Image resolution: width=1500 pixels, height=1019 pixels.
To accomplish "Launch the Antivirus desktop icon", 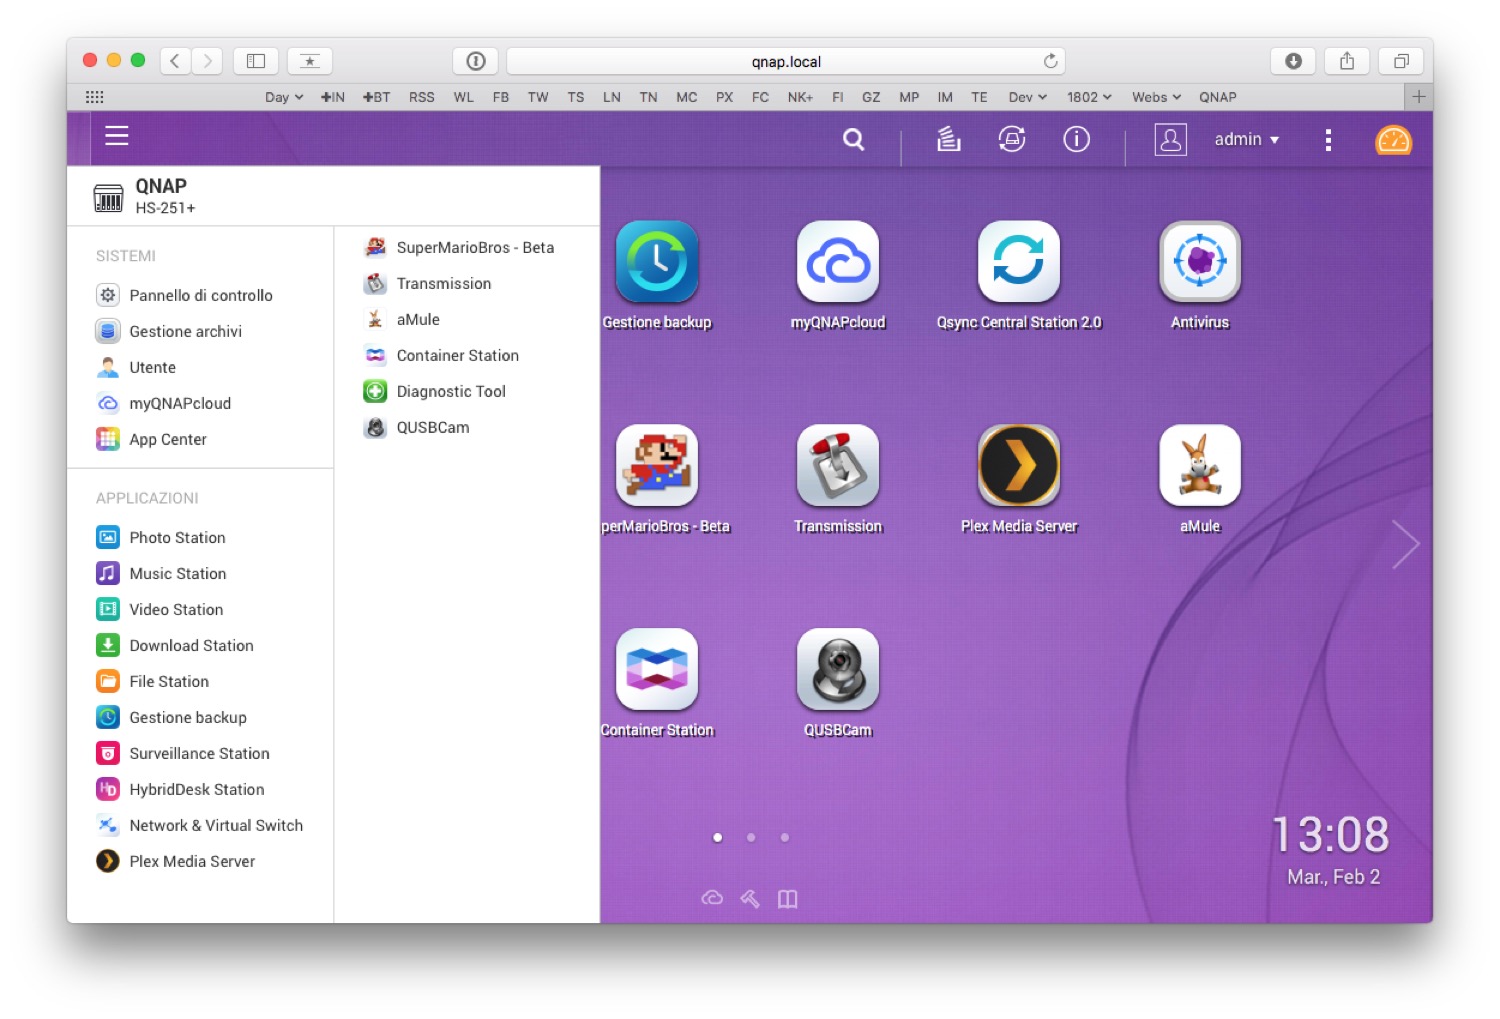I will pos(1200,262).
